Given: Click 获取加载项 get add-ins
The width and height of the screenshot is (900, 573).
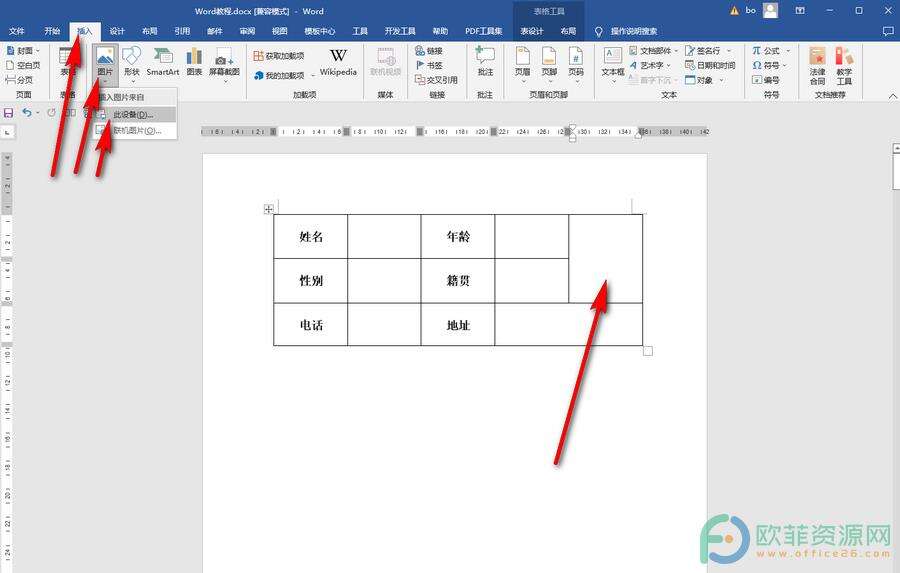Looking at the screenshot, I should click(279, 56).
